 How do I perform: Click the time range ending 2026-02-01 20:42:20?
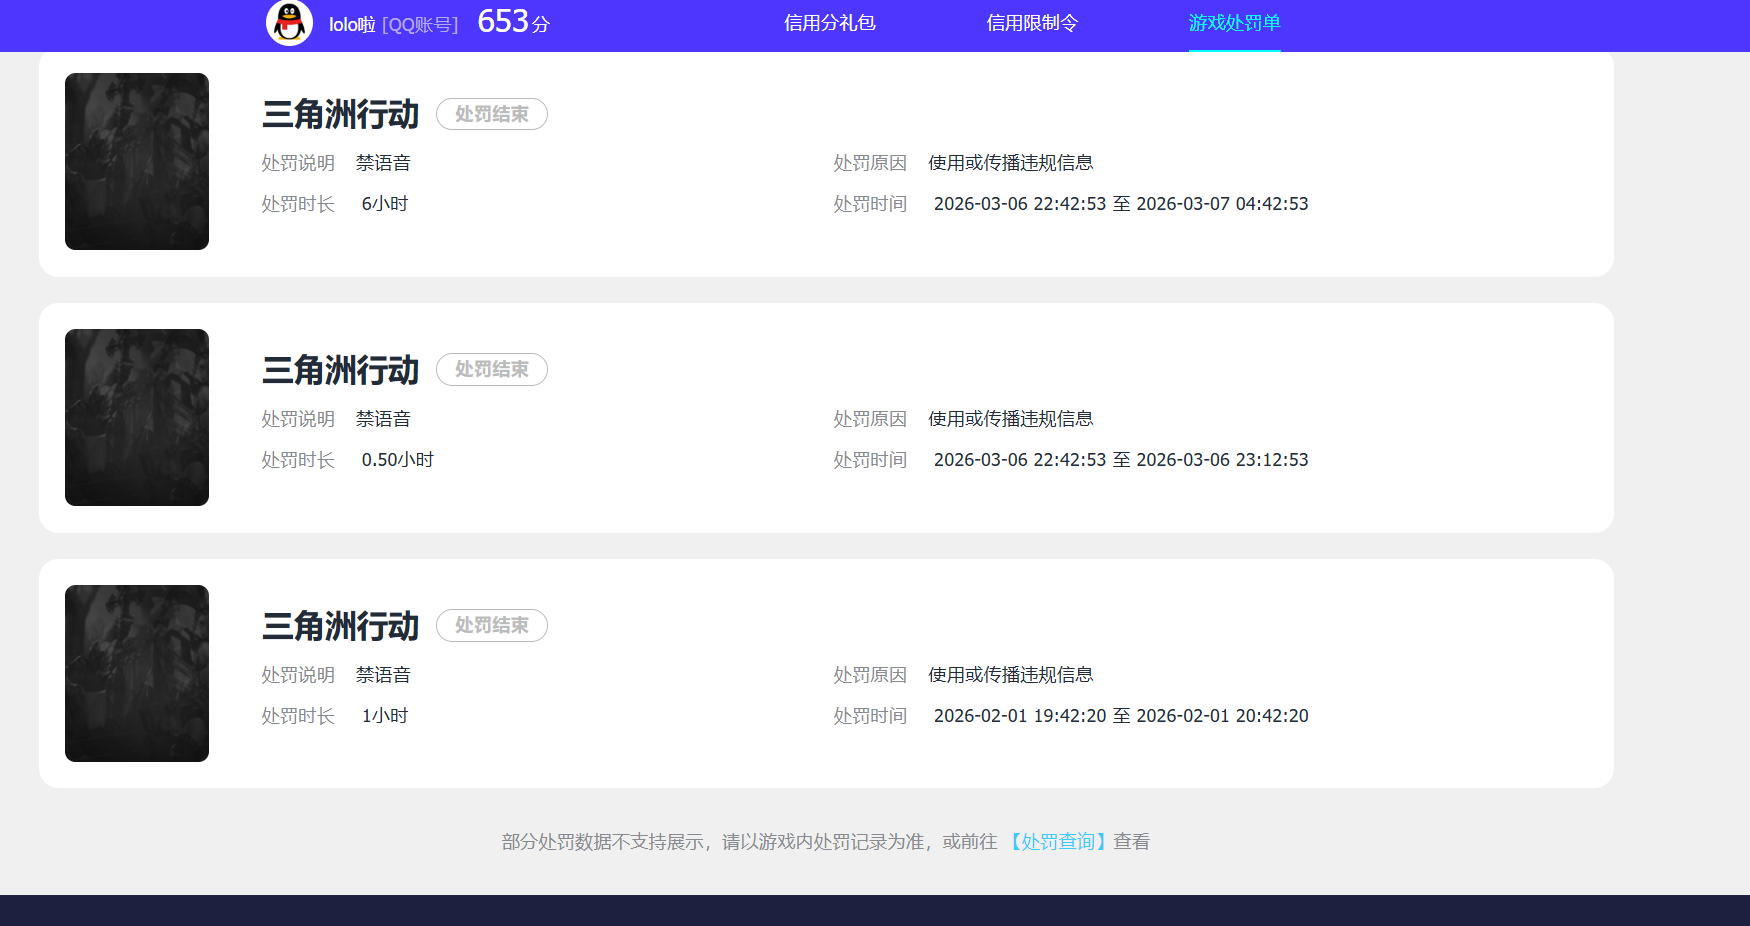1121,716
